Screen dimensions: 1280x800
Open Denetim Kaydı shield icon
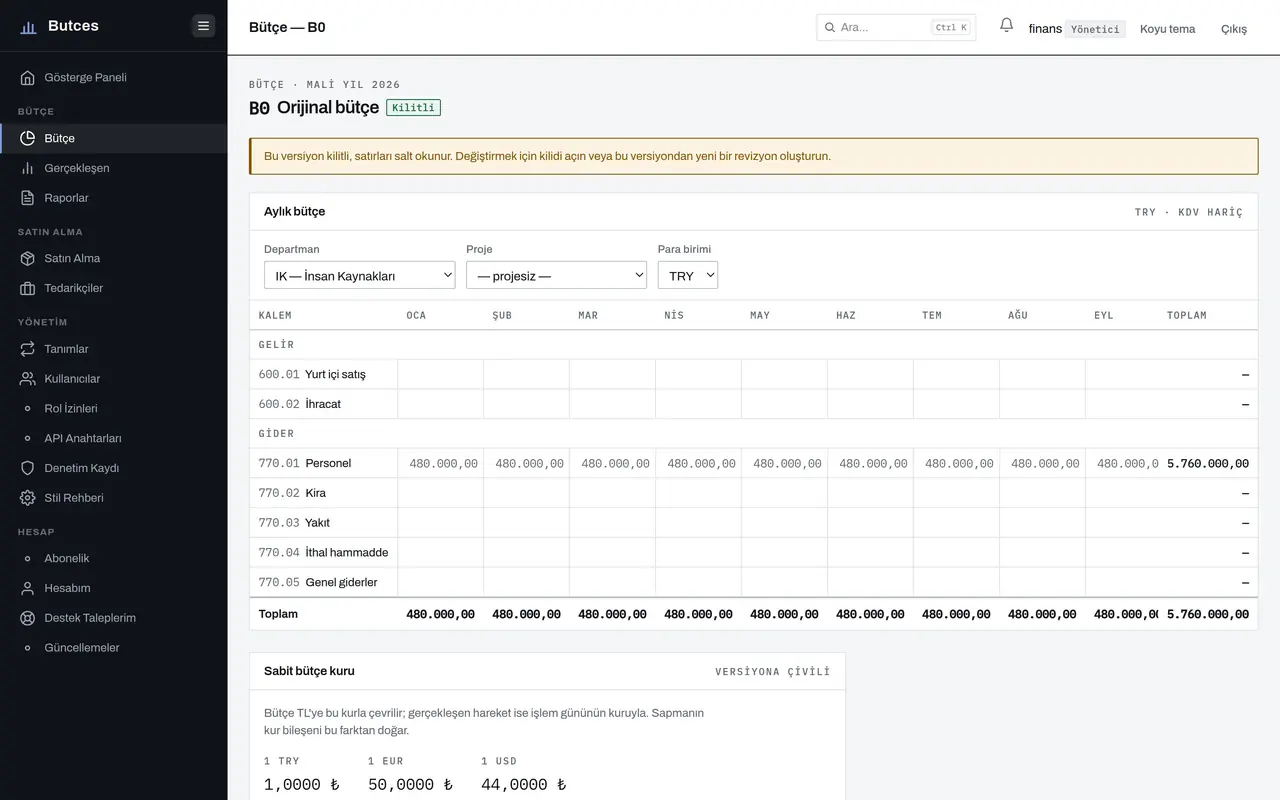[x=27, y=468]
